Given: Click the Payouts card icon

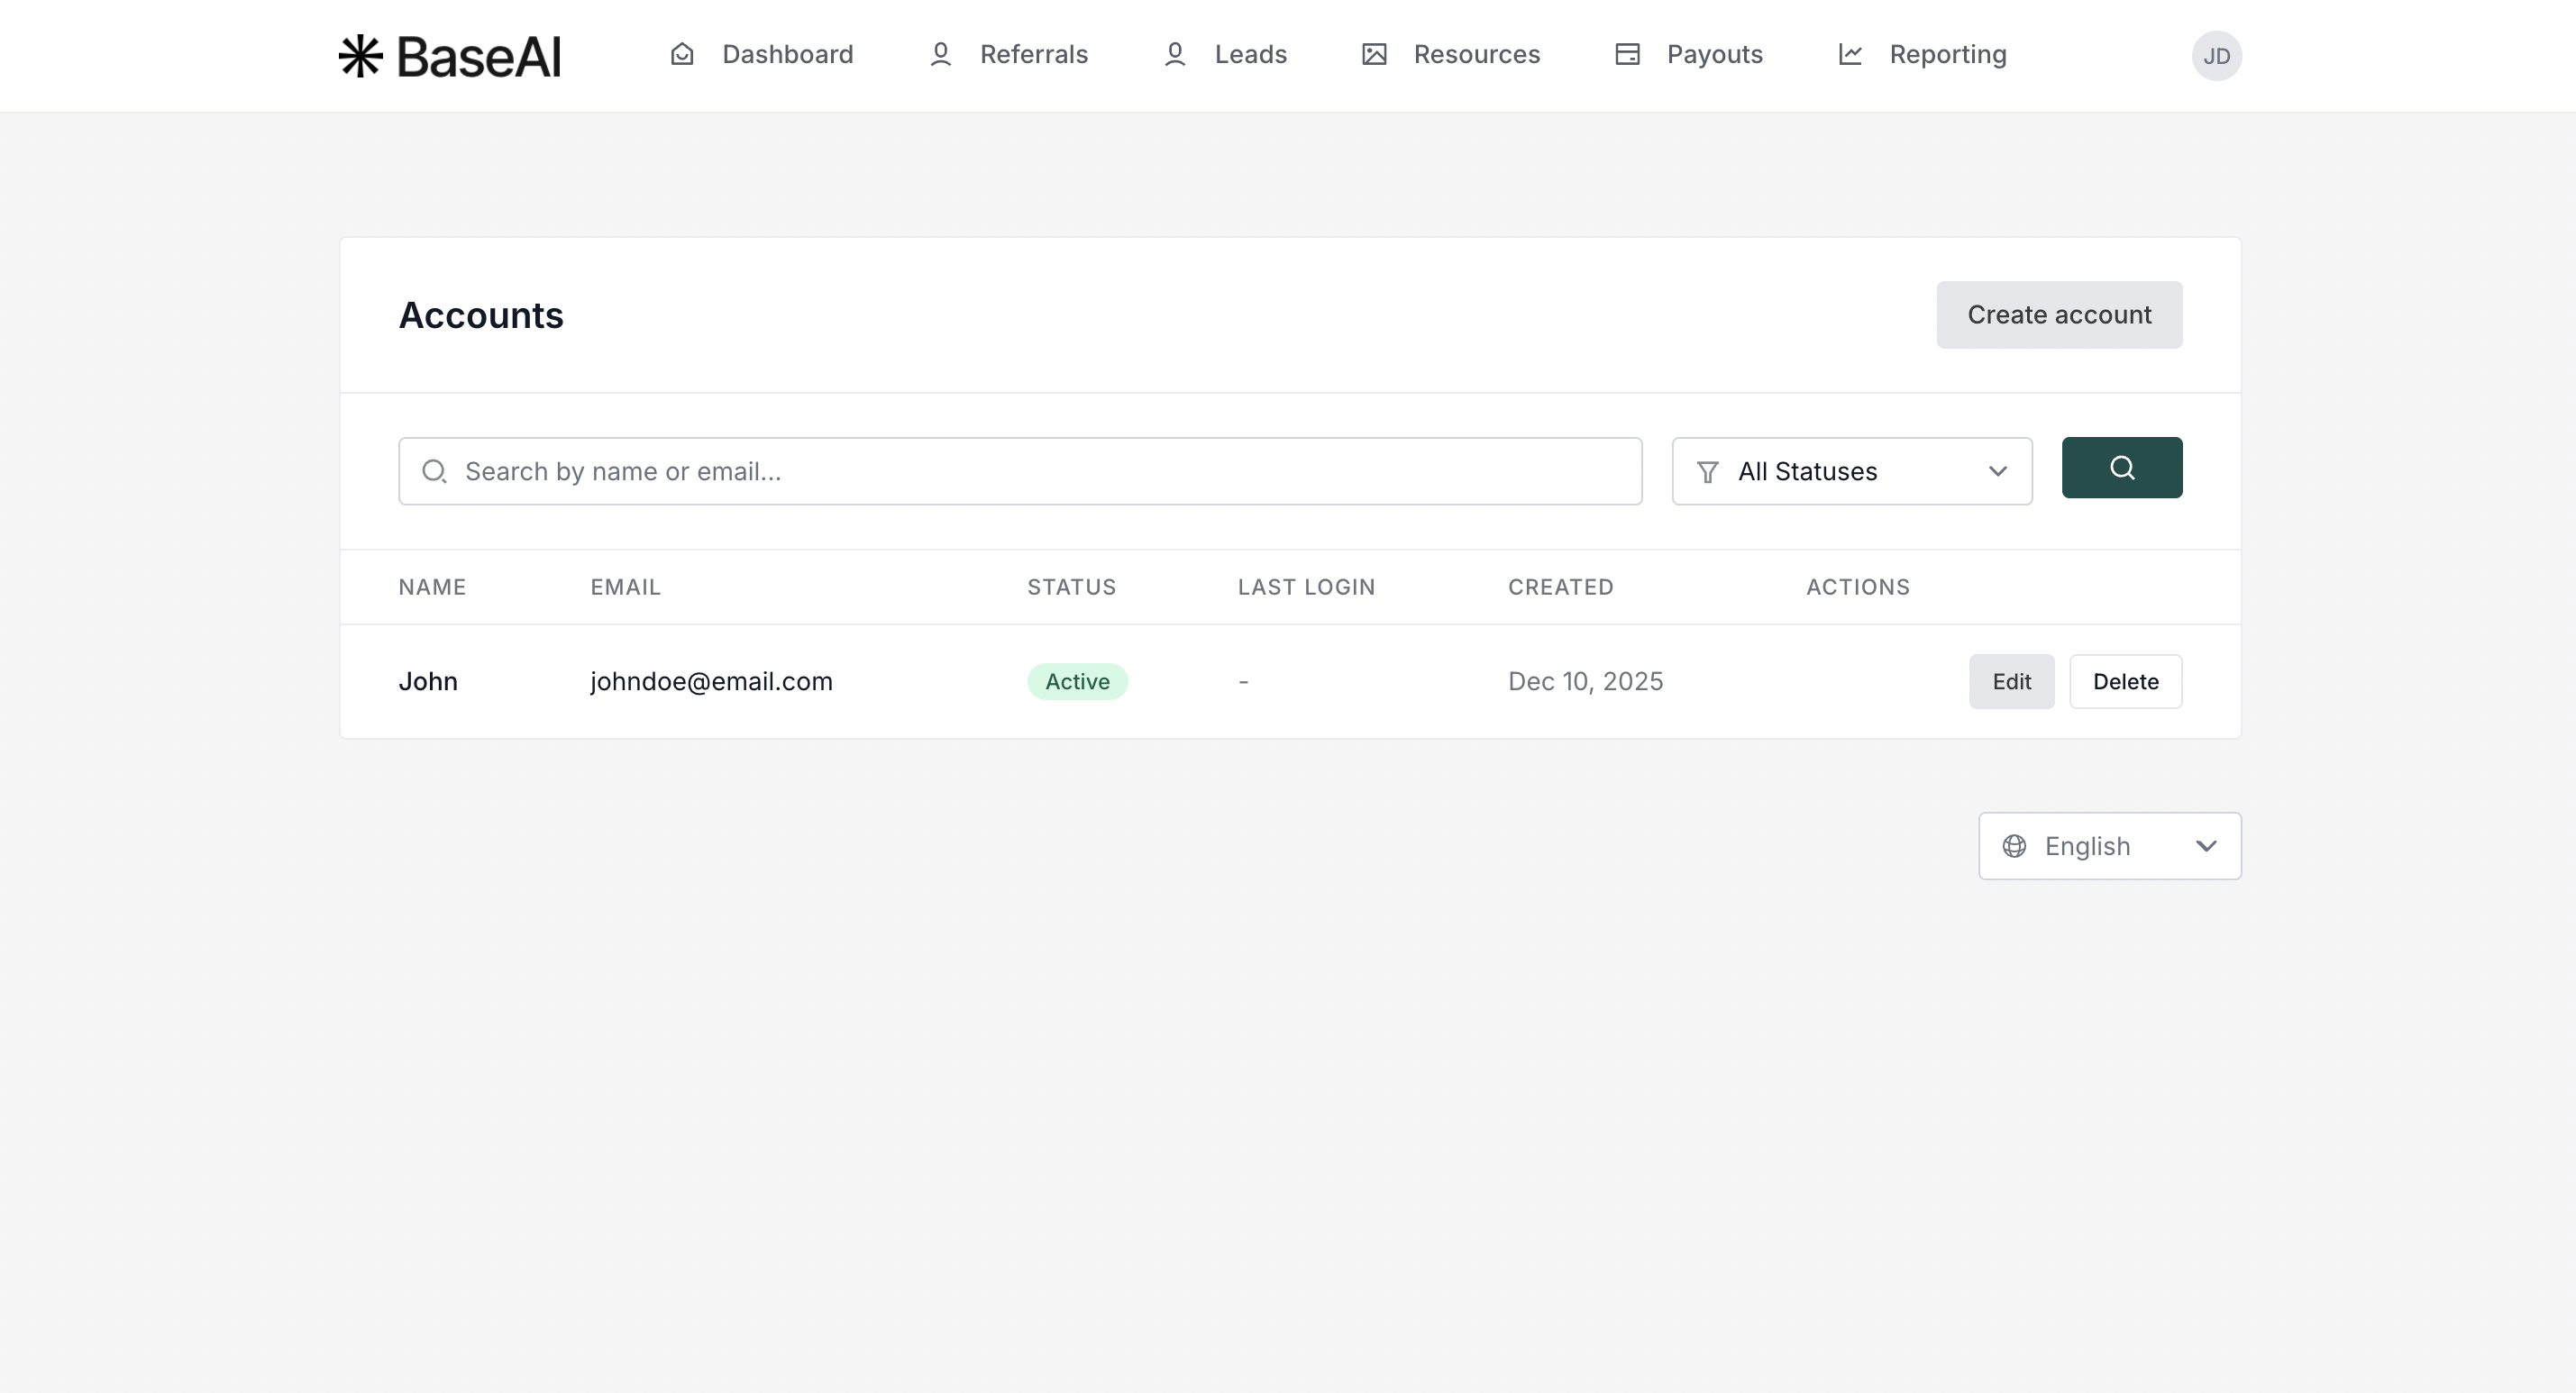Looking at the screenshot, I should pyautogui.click(x=1627, y=54).
